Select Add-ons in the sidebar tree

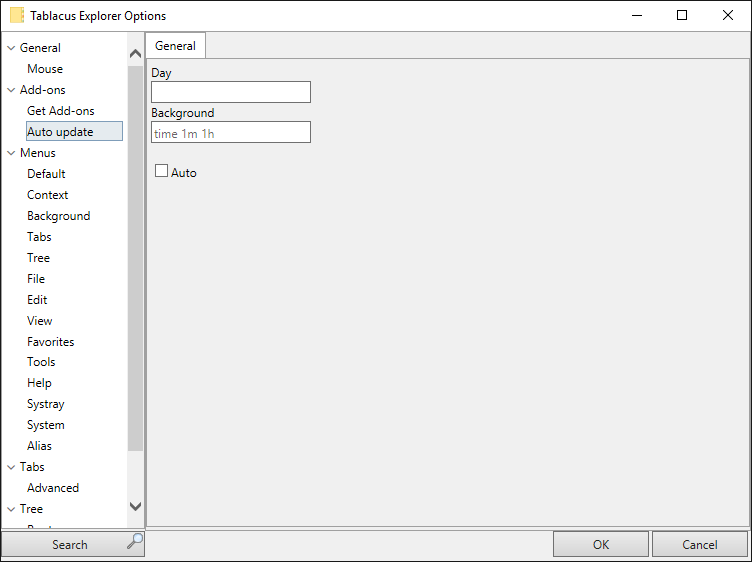(x=43, y=90)
